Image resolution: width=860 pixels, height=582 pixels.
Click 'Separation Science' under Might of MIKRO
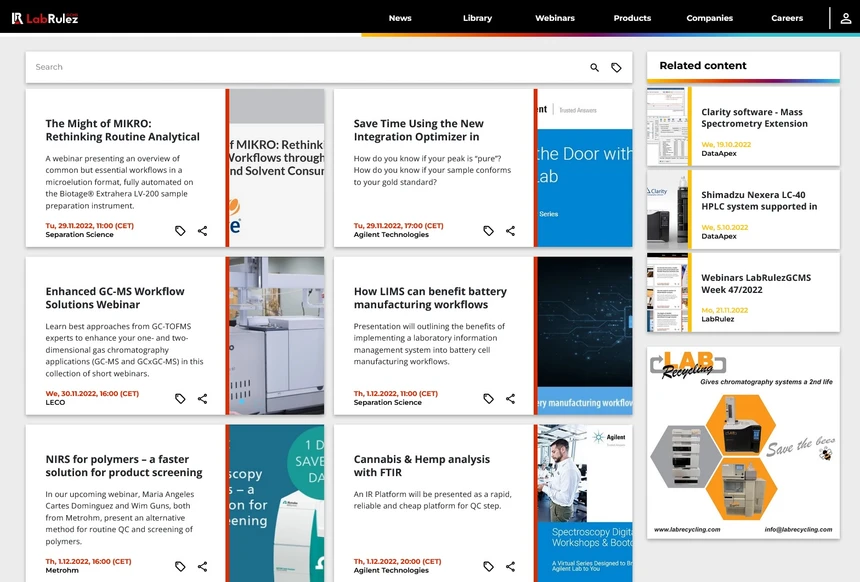(80, 235)
